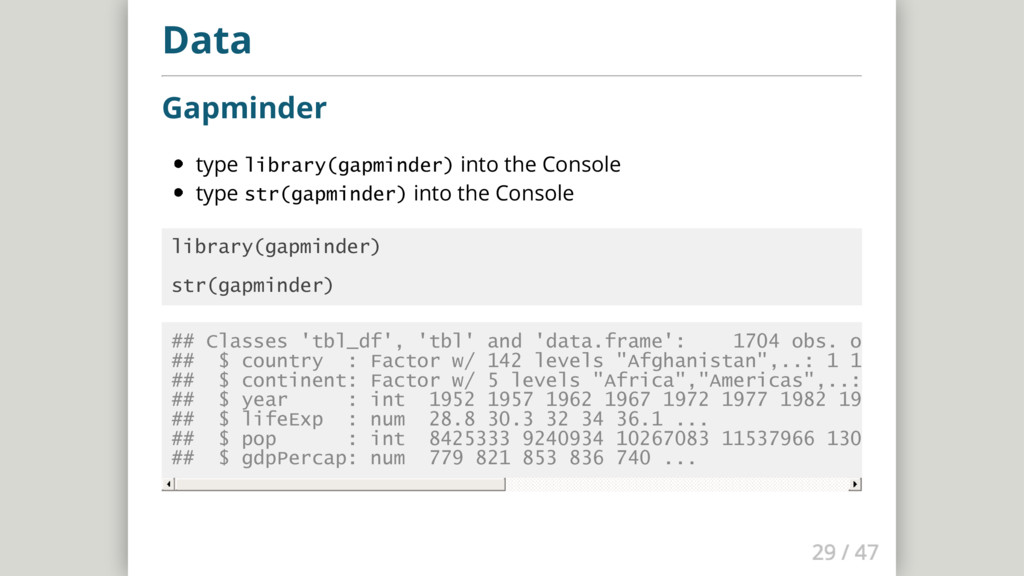Click the scrollbar right arrow

854,485
